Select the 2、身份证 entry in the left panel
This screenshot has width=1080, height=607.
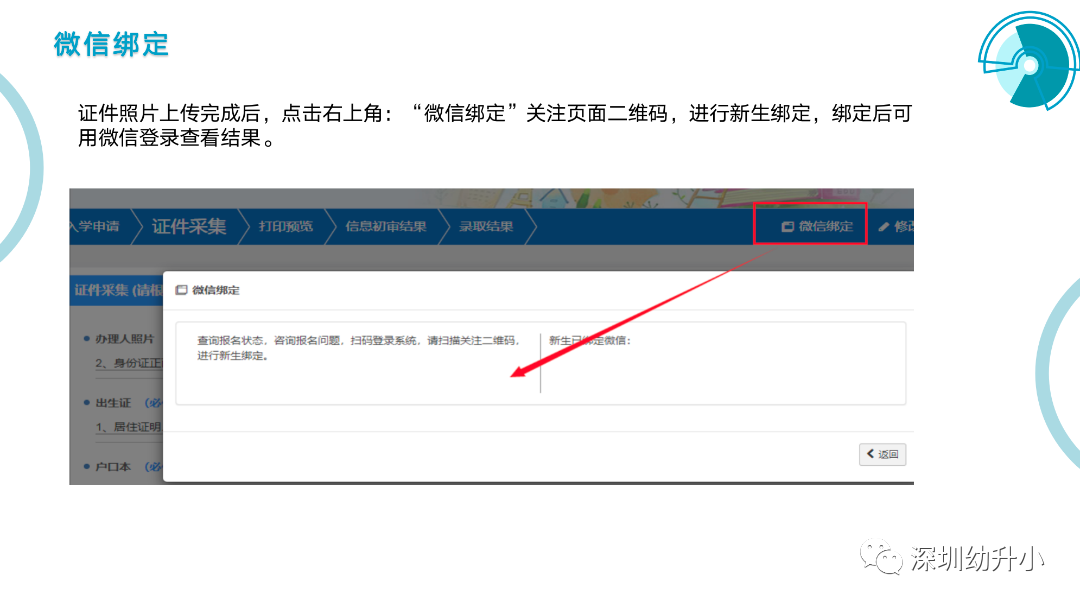(129, 363)
